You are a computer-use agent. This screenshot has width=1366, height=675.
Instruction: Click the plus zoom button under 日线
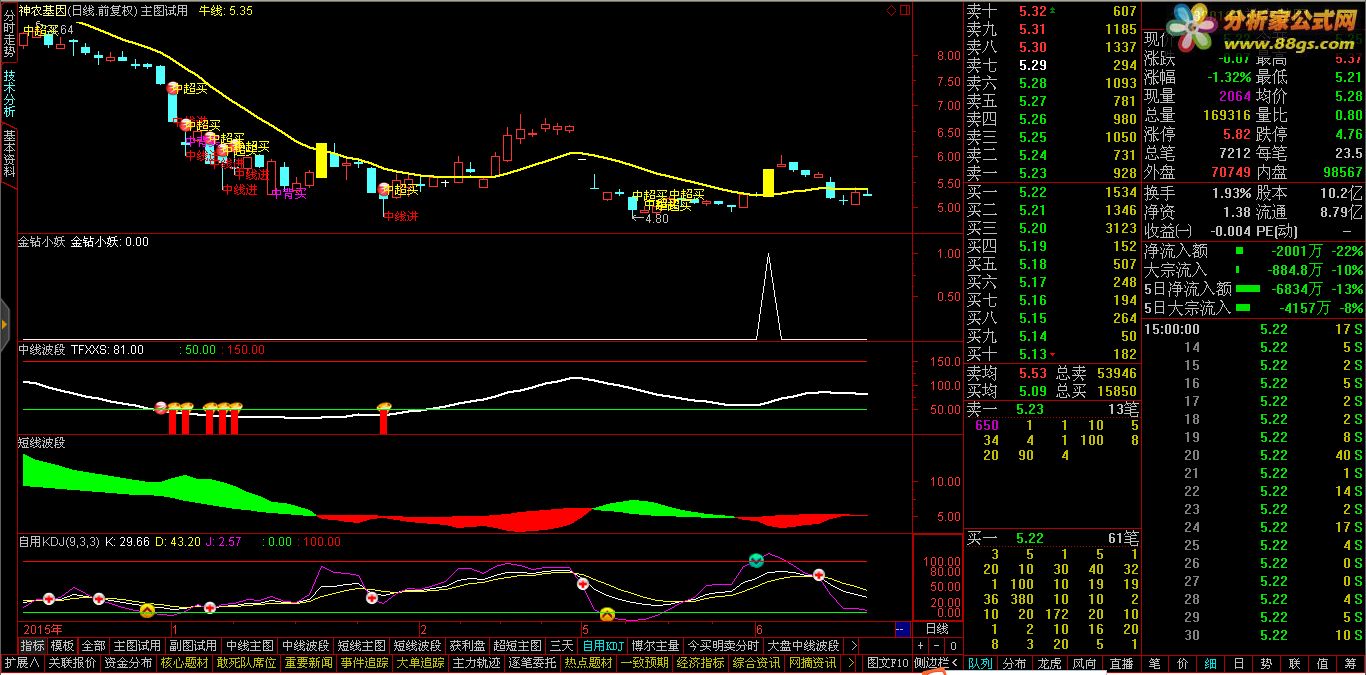click(921, 645)
